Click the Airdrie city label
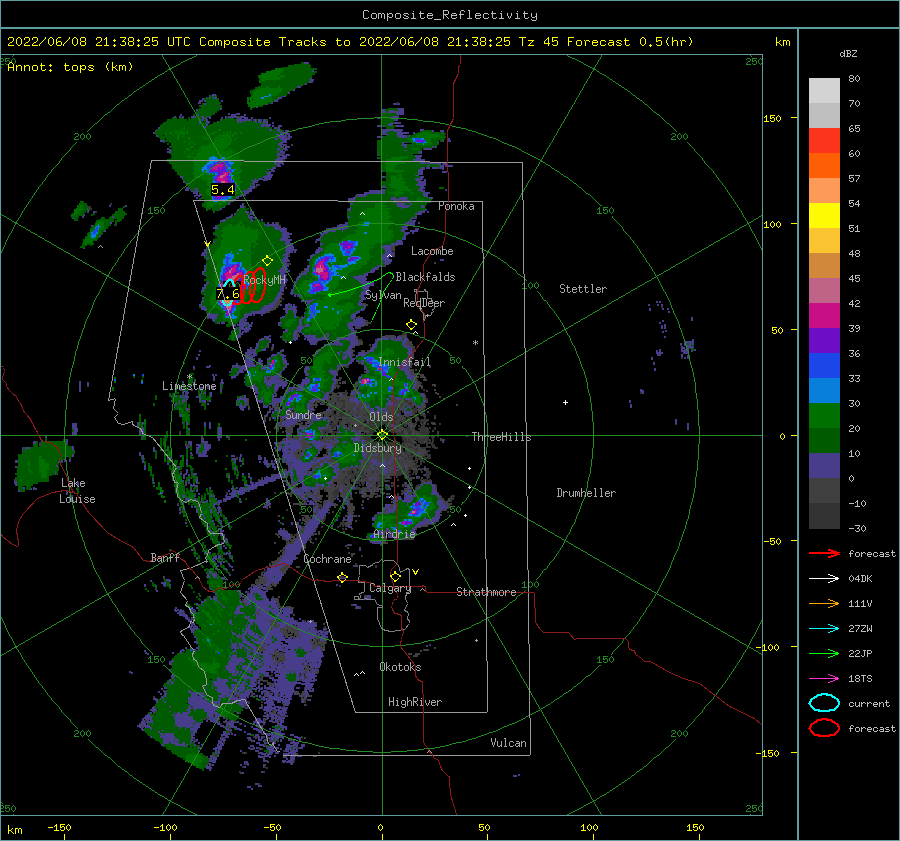 [x=394, y=534]
